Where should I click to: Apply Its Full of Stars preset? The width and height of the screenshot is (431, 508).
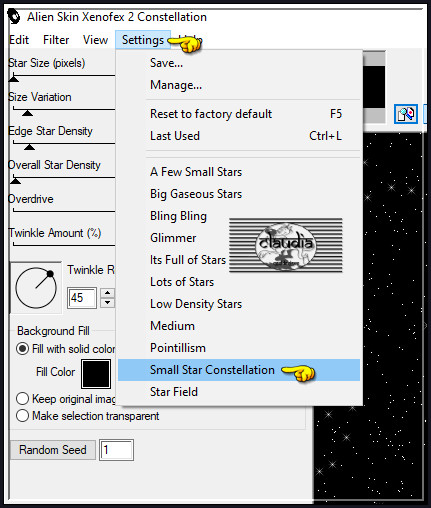(x=239, y=260)
